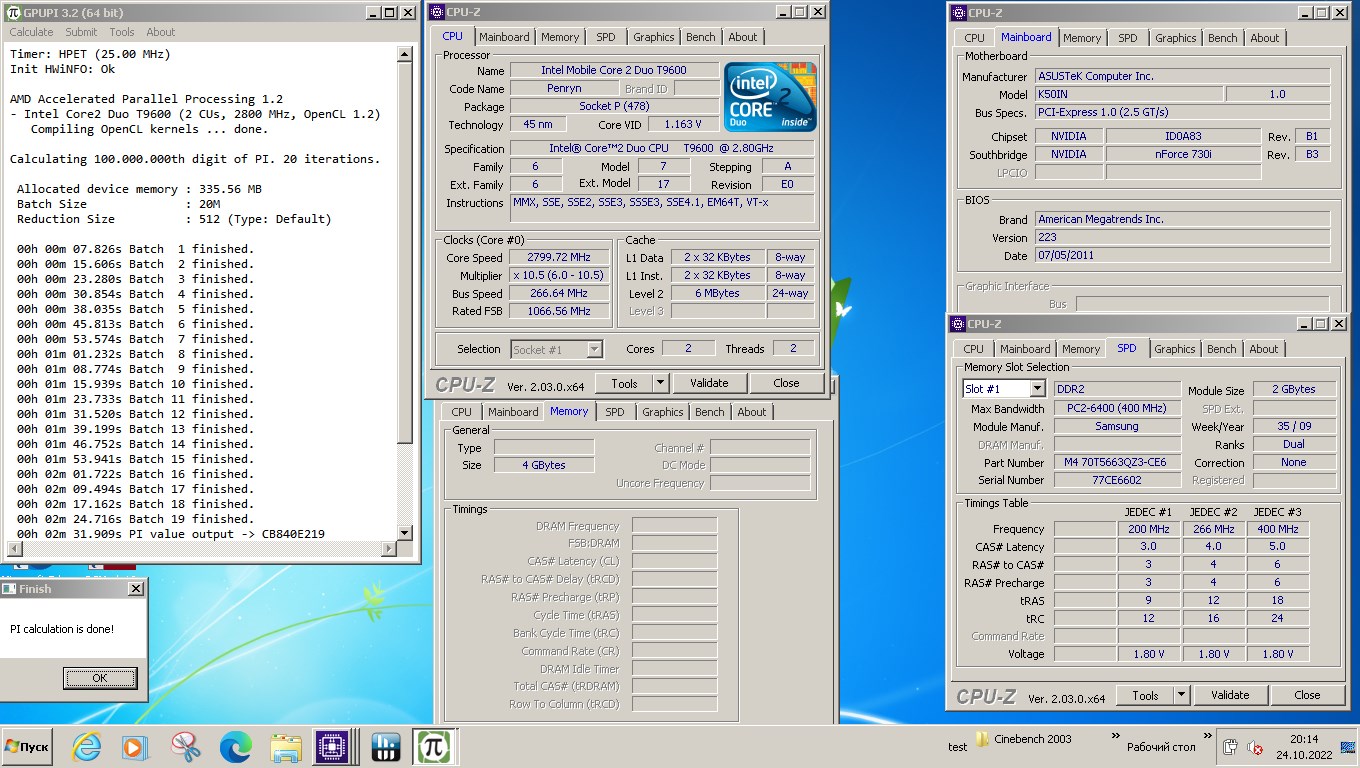The width and height of the screenshot is (1360, 768).
Task: Launch Windows Media Player from the taskbar
Action: (134, 746)
